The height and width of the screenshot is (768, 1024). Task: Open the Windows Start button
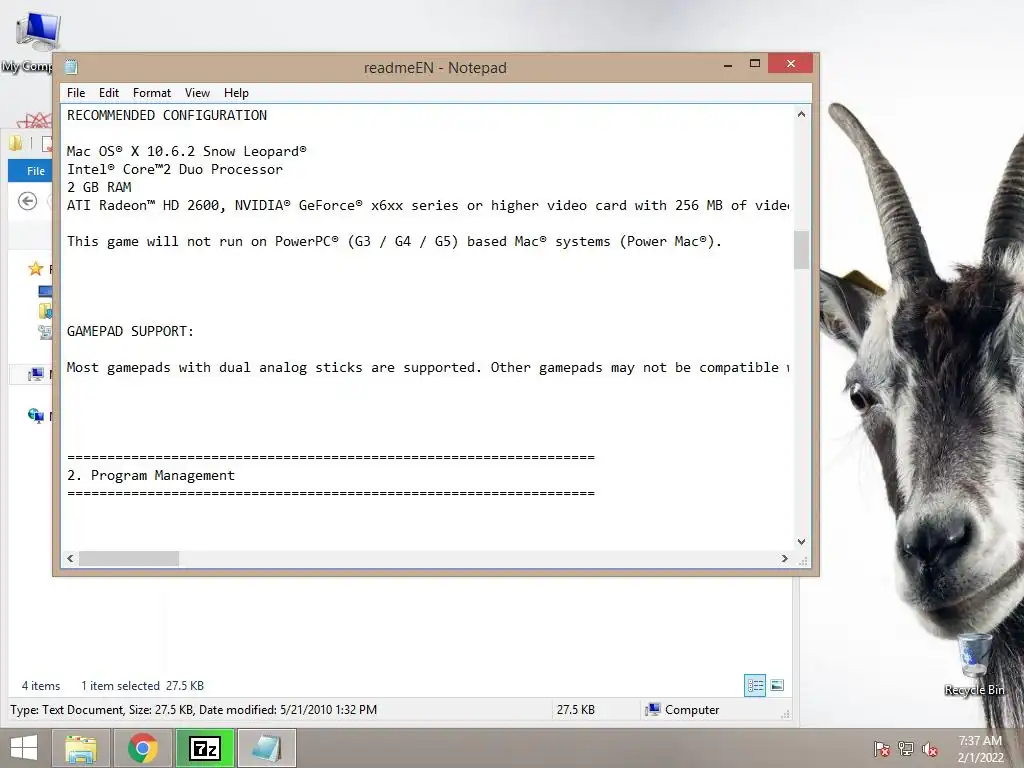tap(24, 748)
